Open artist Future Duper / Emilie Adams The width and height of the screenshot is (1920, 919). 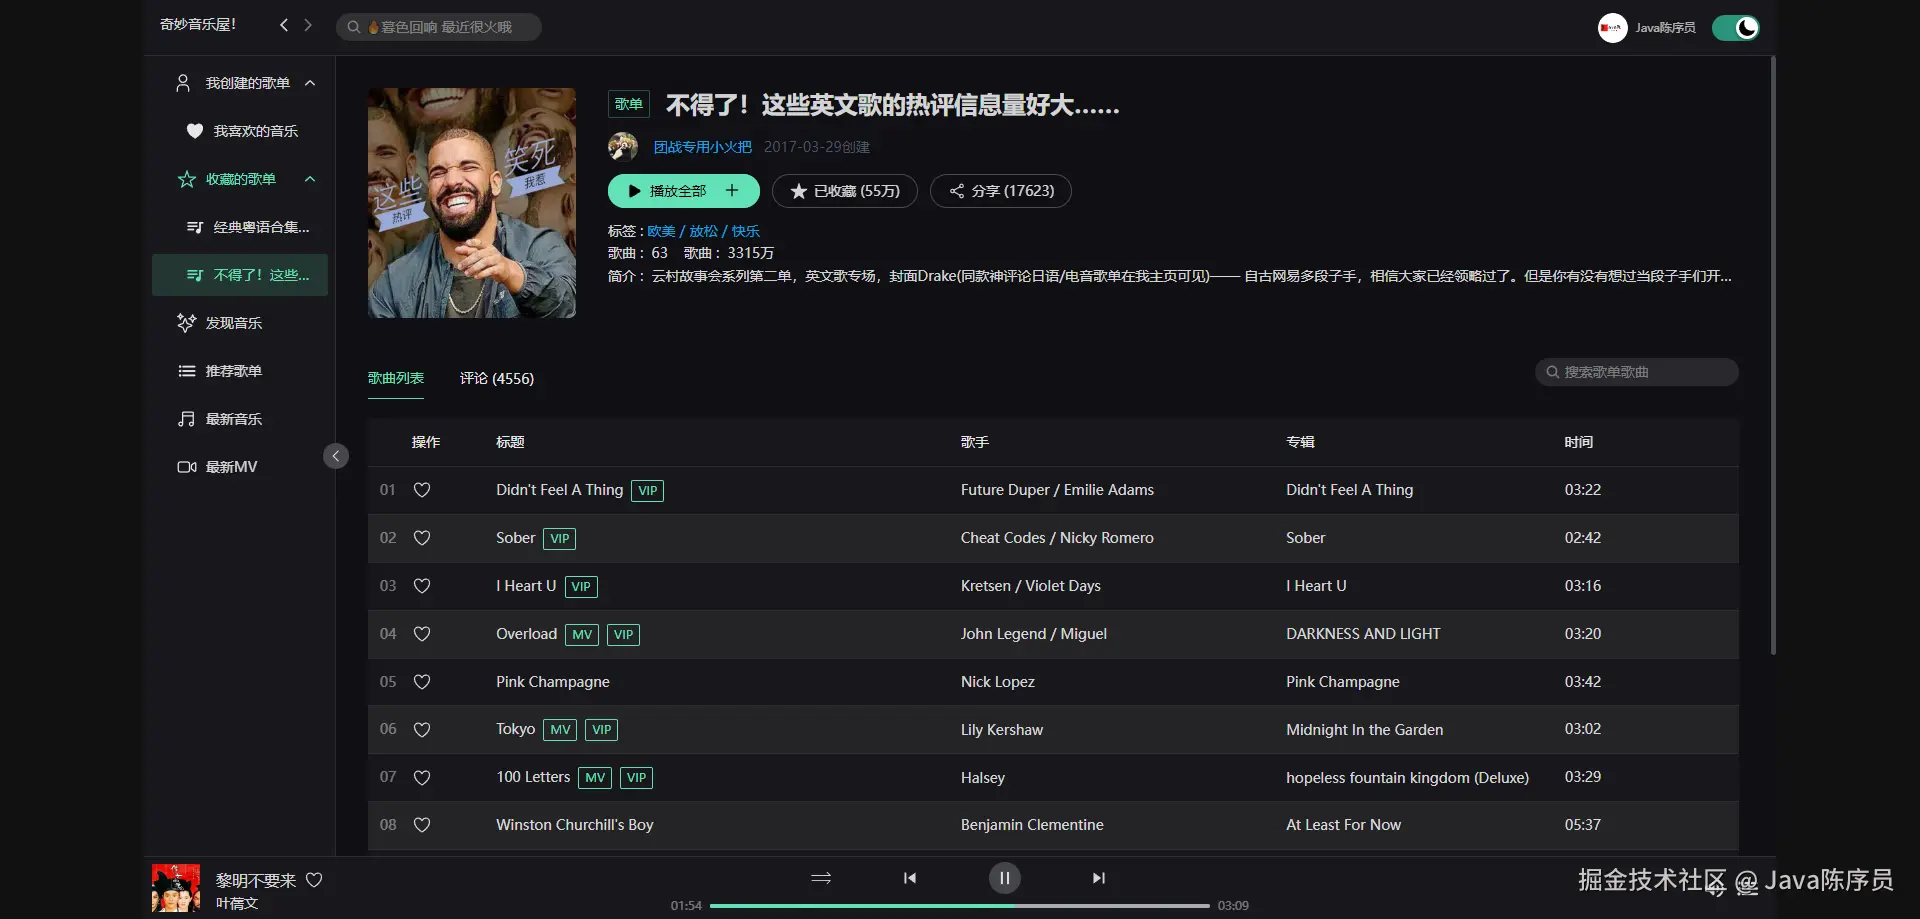(x=1057, y=490)
